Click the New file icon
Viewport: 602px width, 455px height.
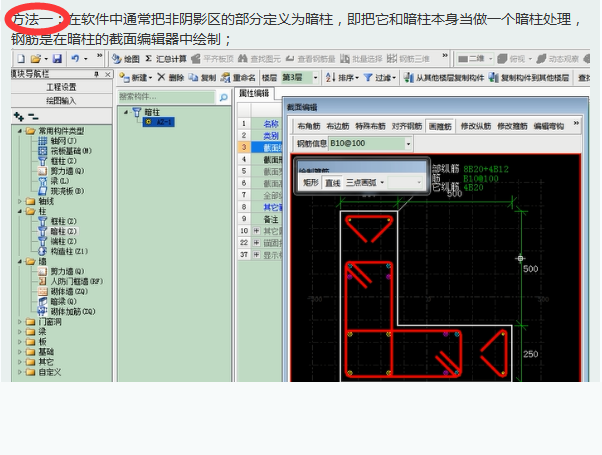pyautogui.click(x=22, y=59)
